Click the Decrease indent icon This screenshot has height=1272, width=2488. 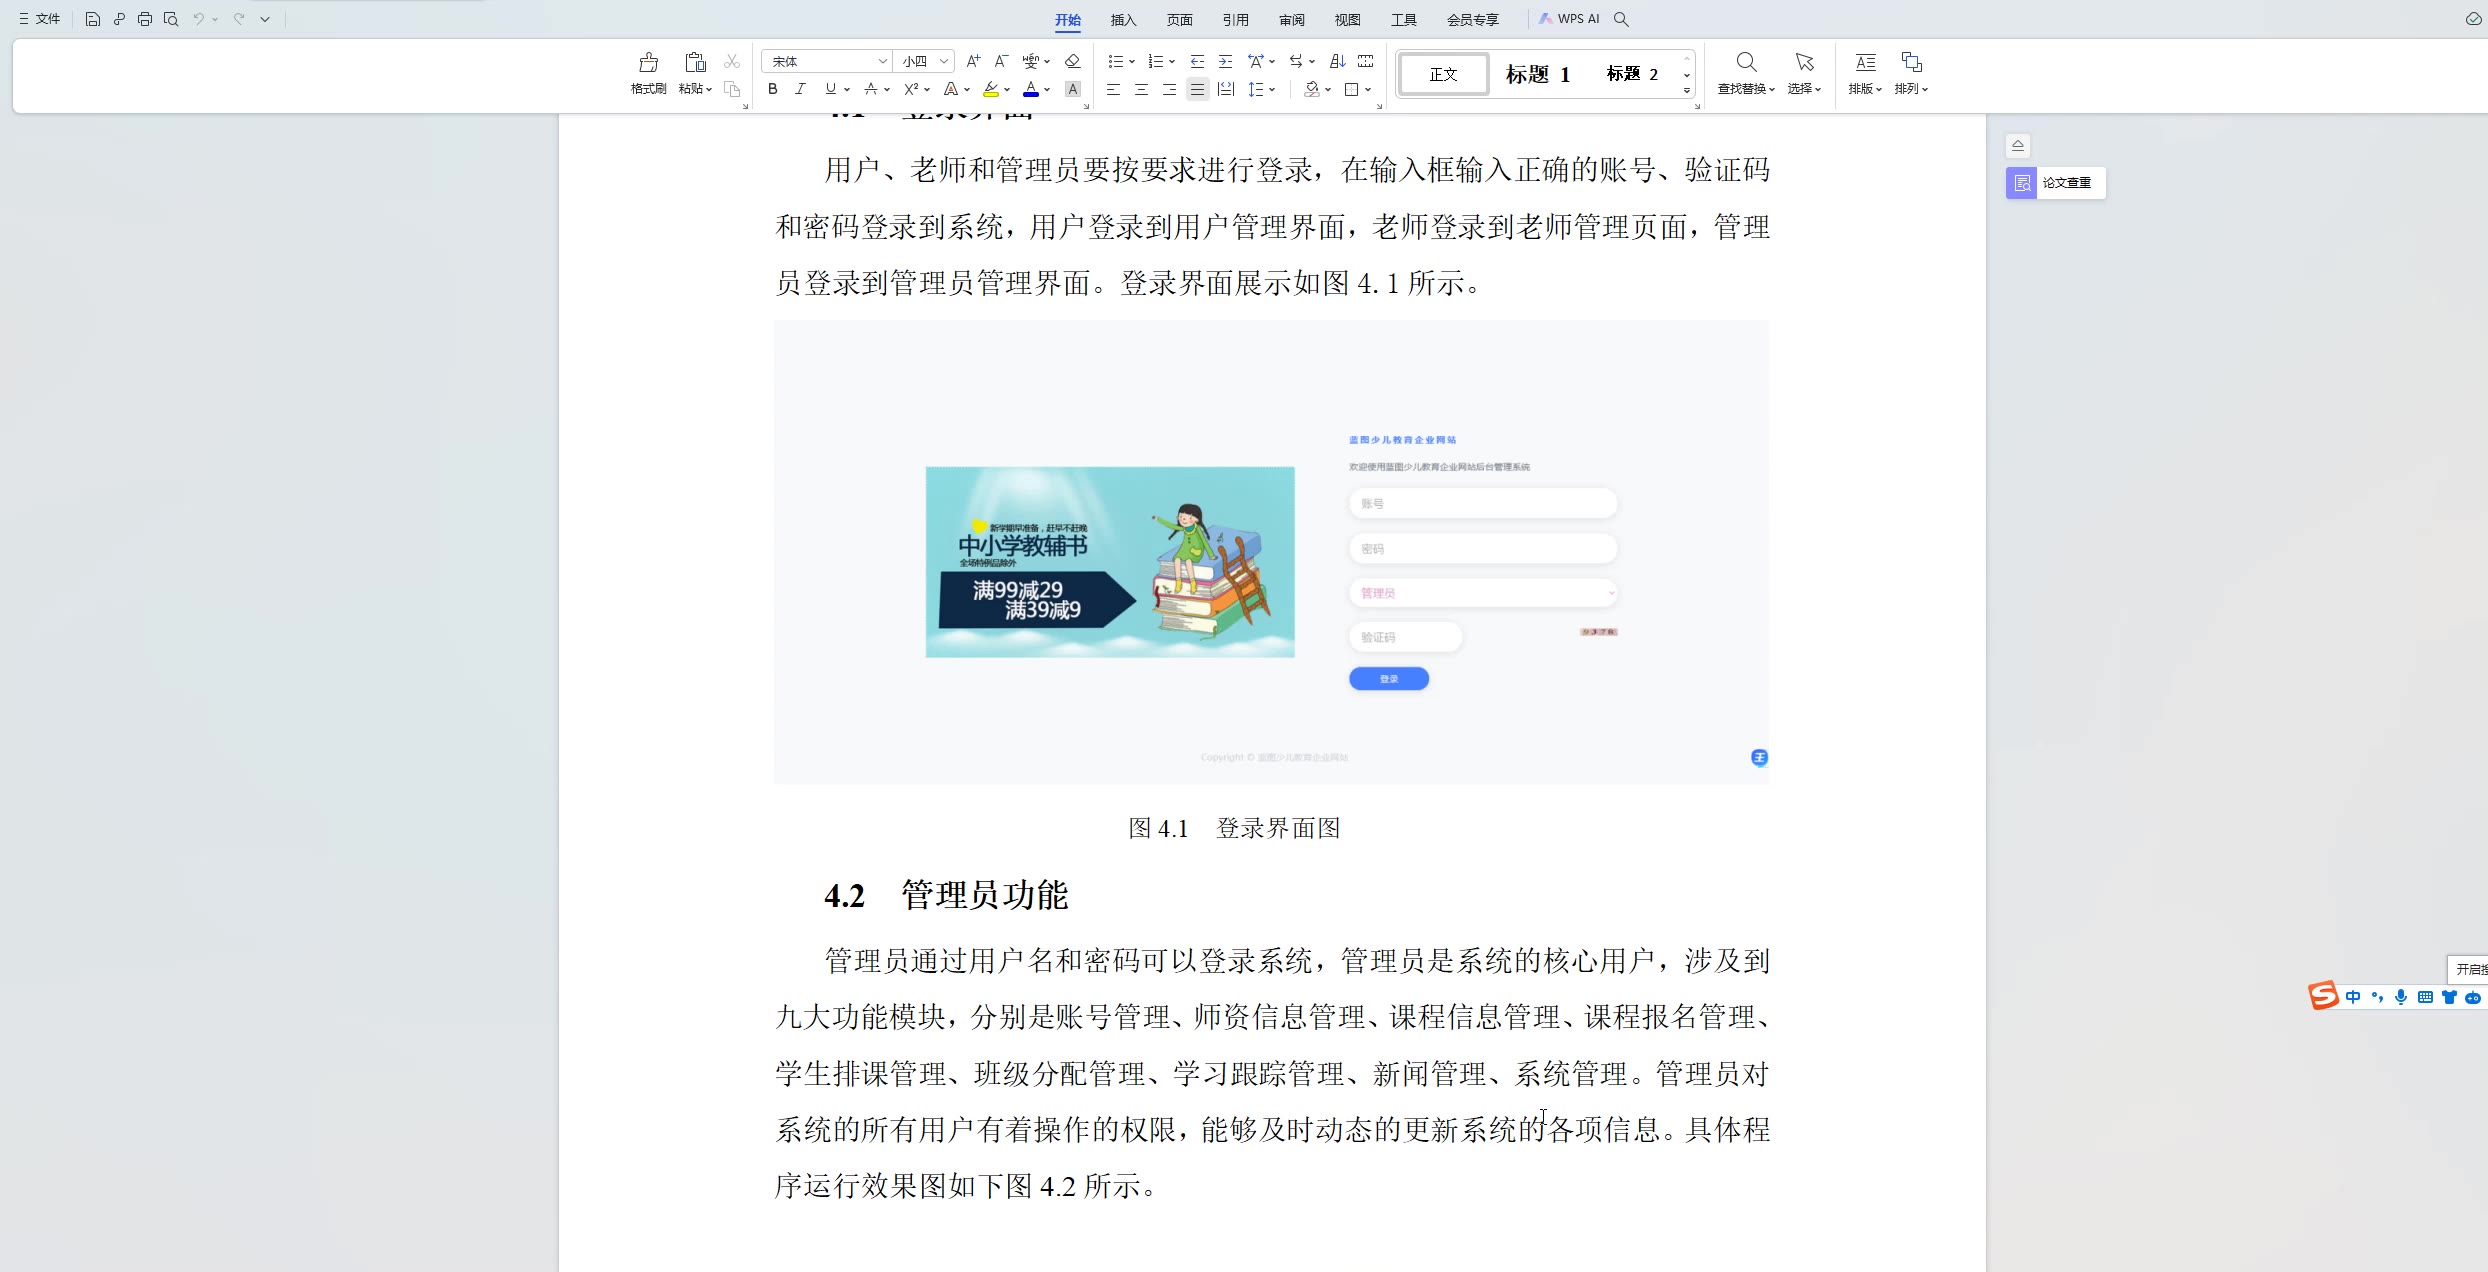point(1197,61)
